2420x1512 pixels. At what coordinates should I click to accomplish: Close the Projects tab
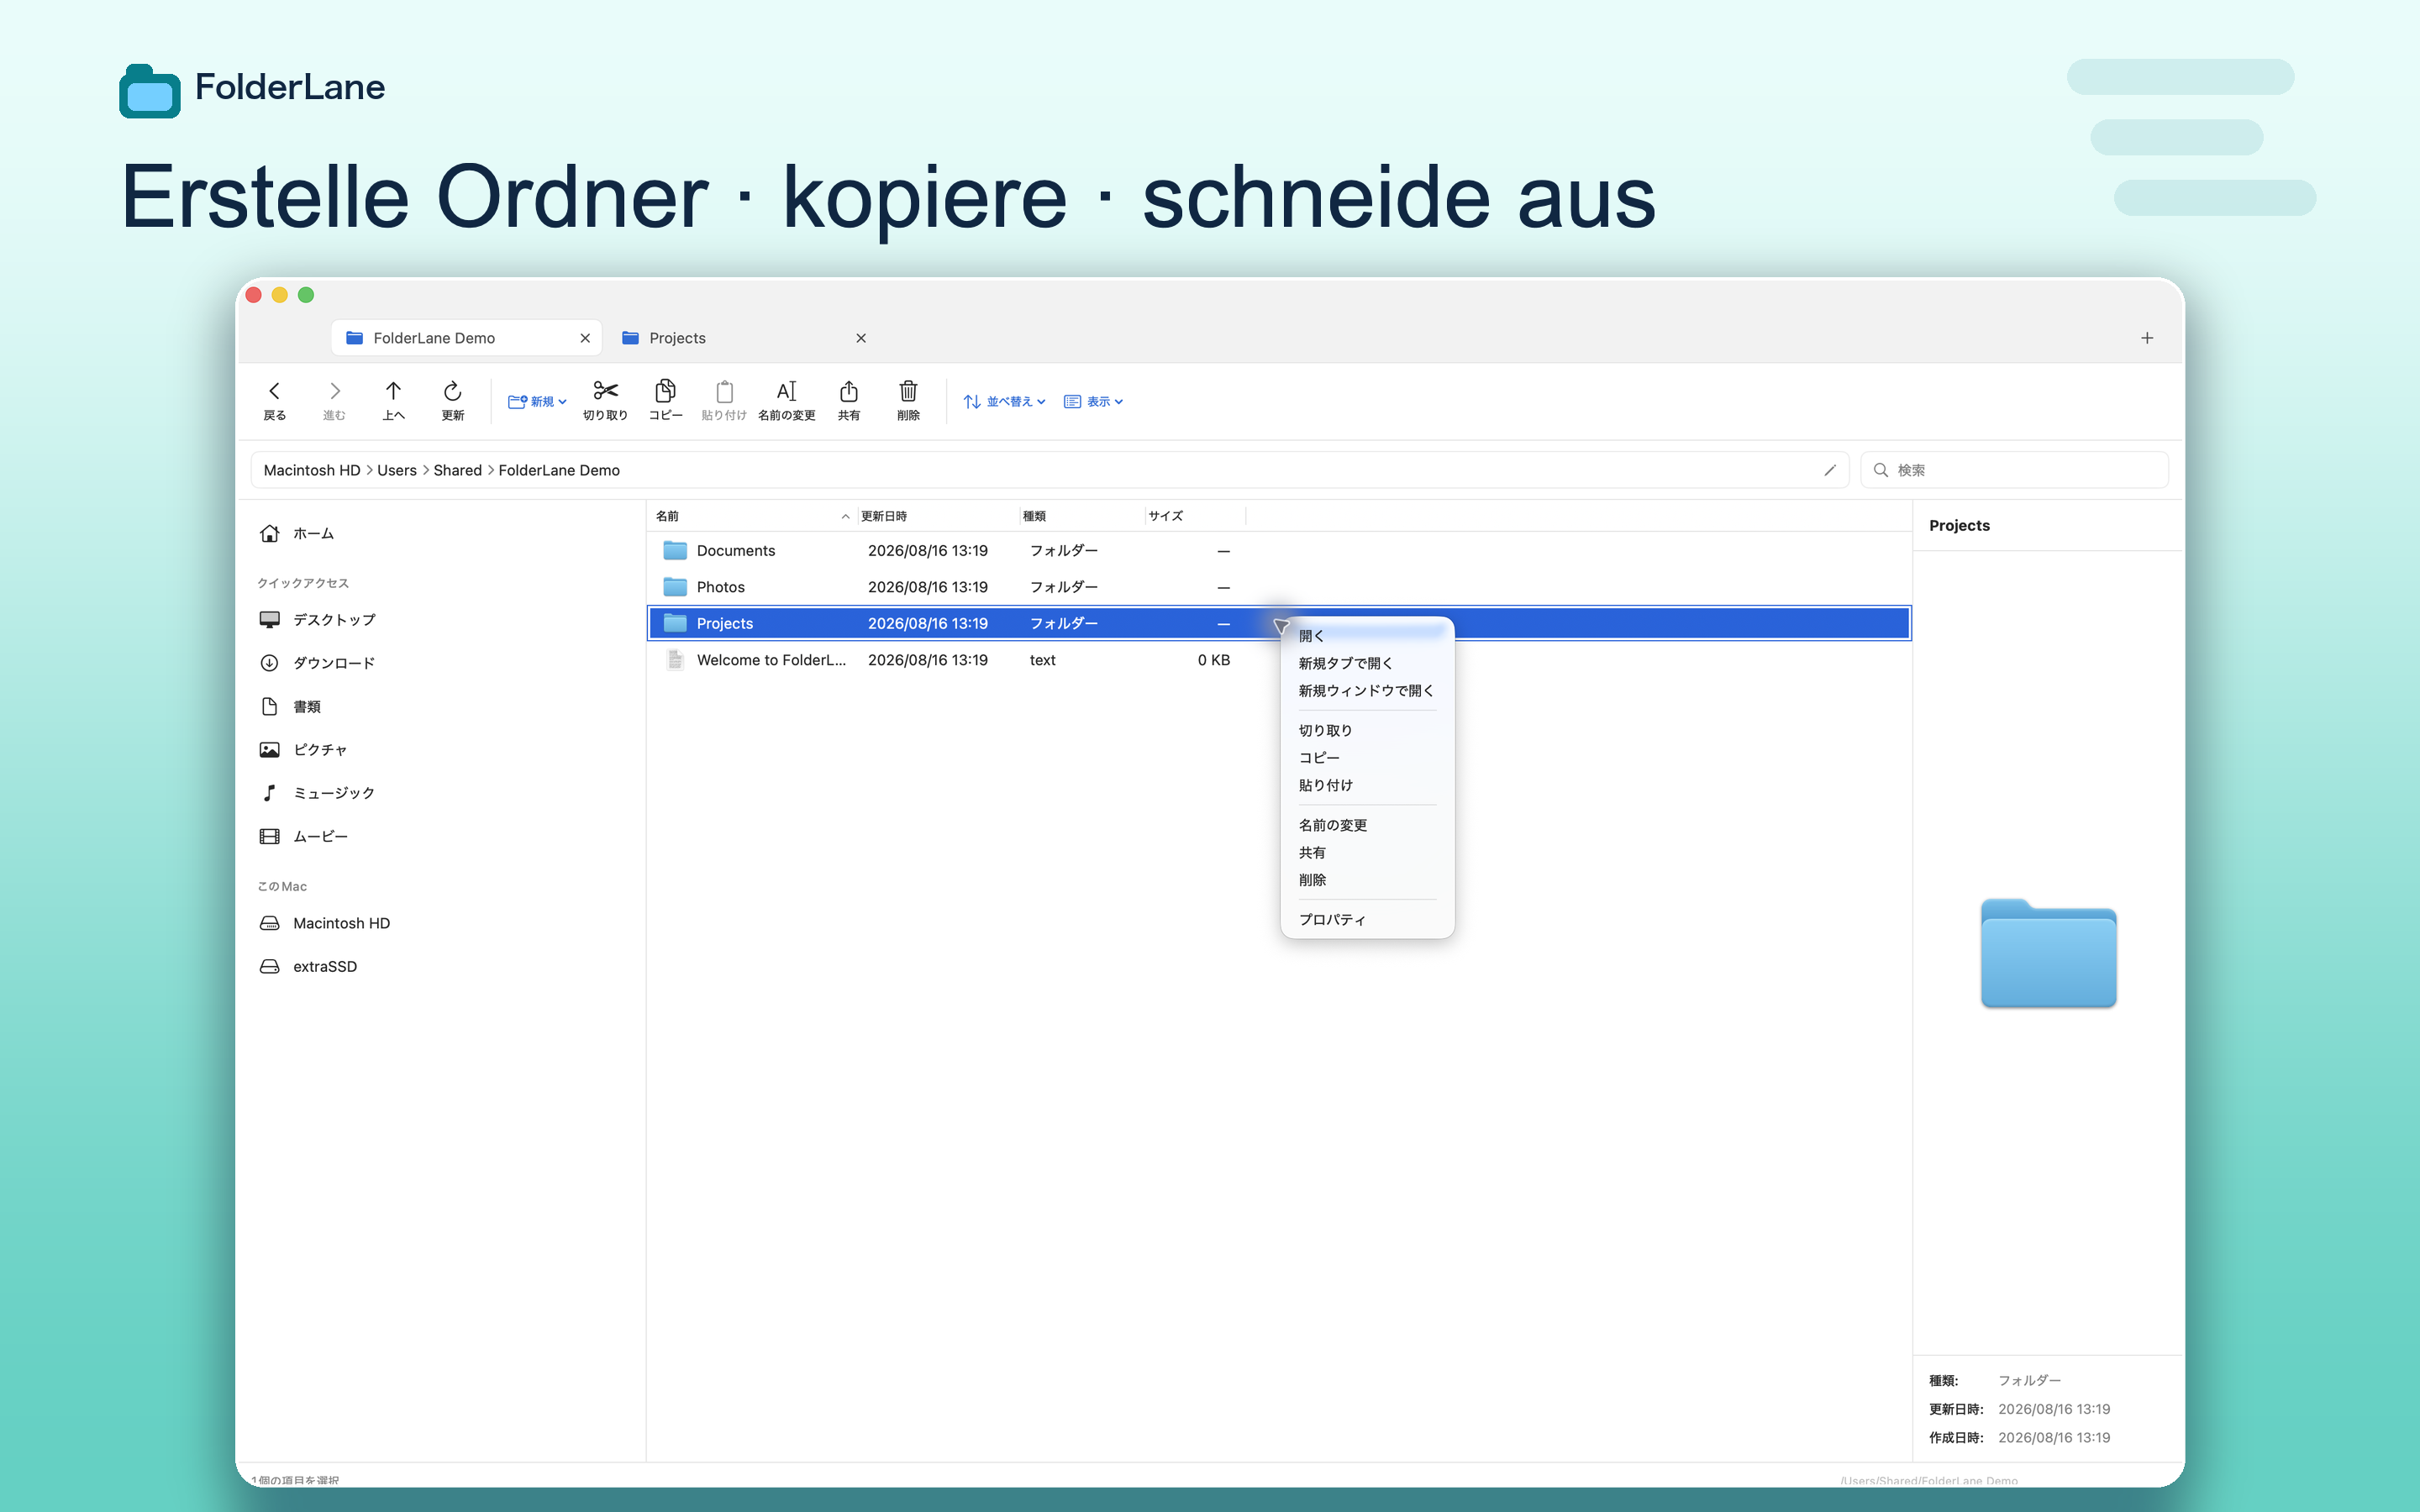click(x=861, y=338)
